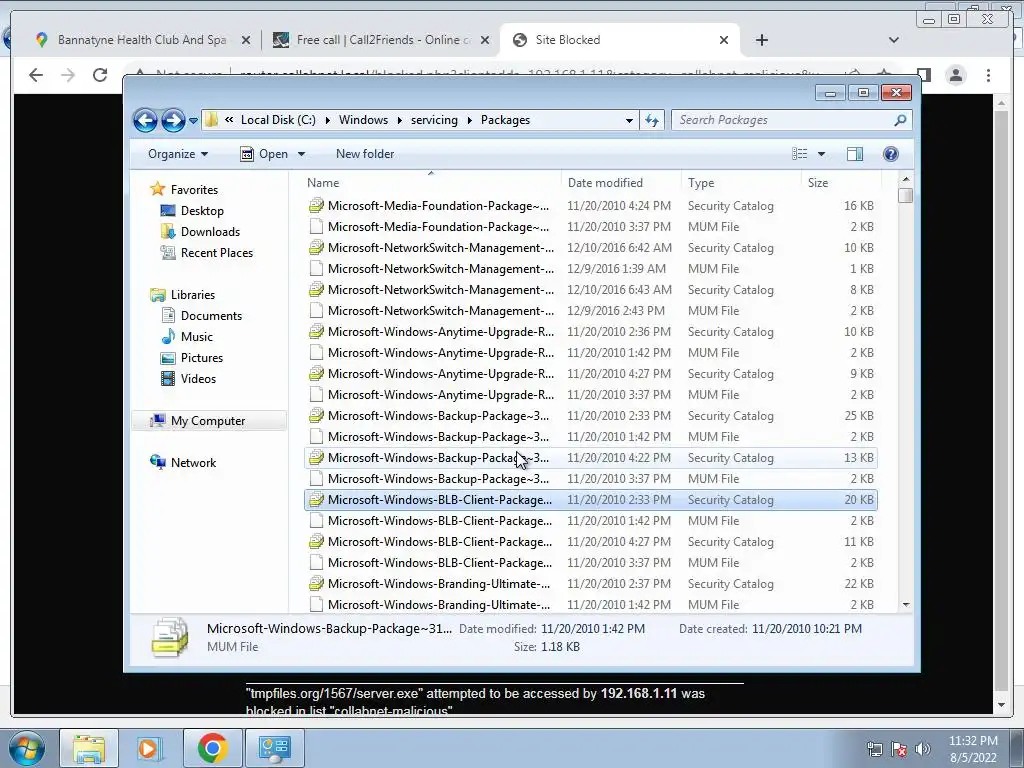The height and width of the screenshot is (768, 1024).
Task: Click the Open button in toolbar
Action: [264, 154]
